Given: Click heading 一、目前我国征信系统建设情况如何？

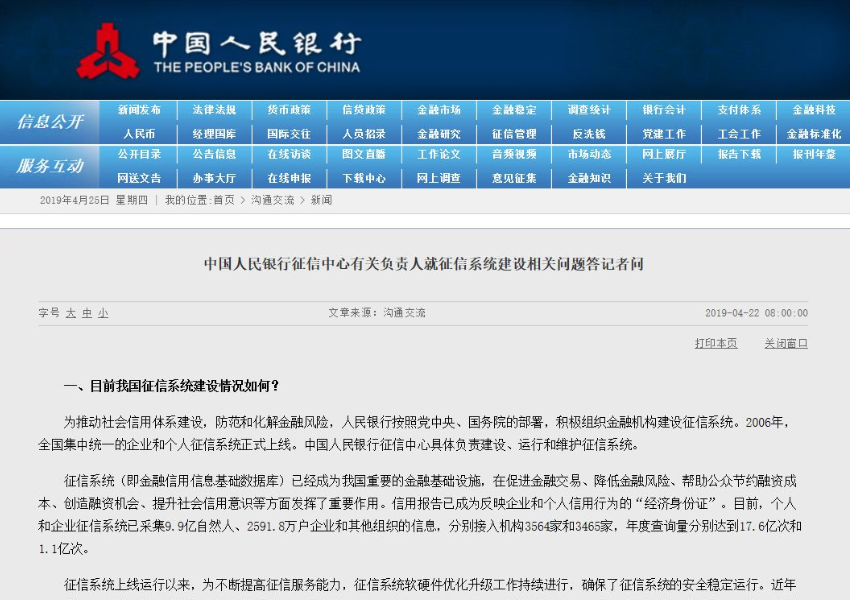Looking at the screenshot, I should click(x=172, y=386).
